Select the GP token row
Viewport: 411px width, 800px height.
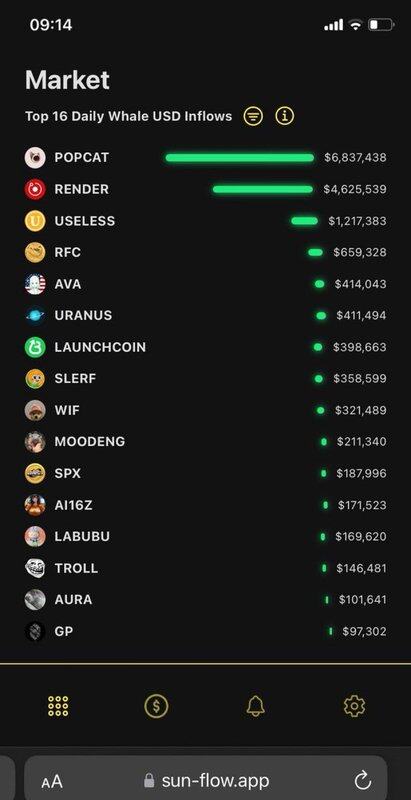coord(206,631)
